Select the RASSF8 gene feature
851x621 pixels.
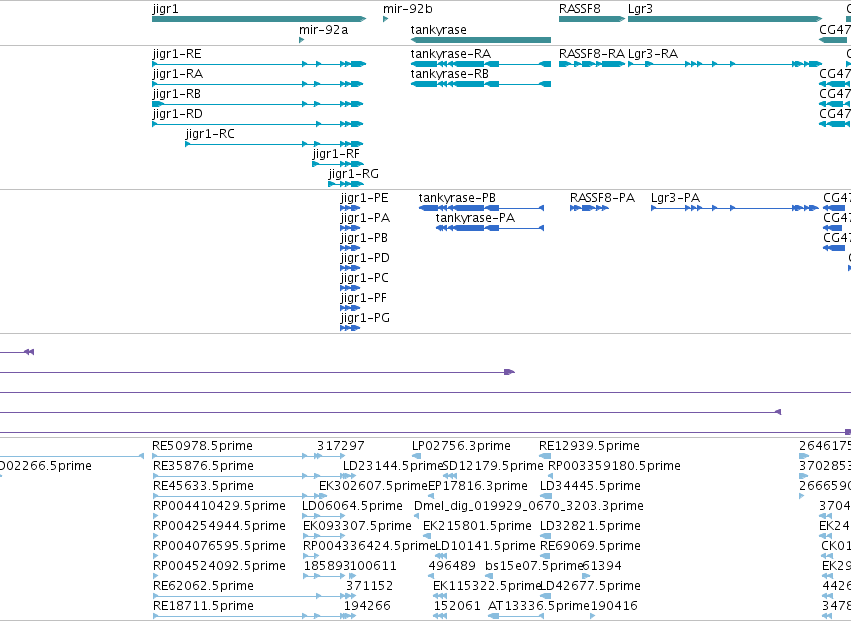[592, 19]
